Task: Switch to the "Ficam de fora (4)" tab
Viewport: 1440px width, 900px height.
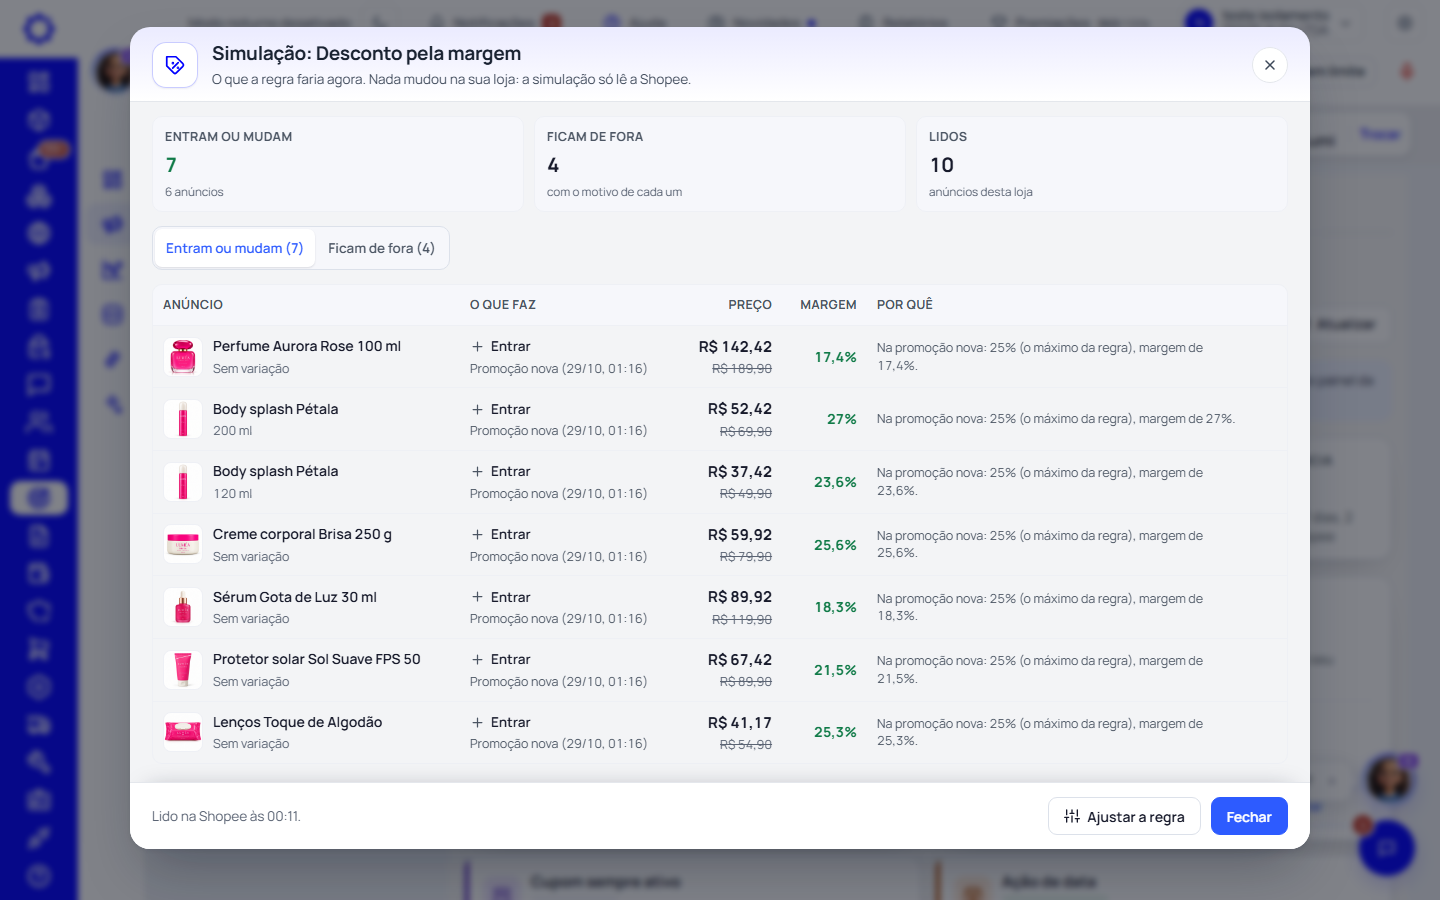Action: click(x=381, y=248)
